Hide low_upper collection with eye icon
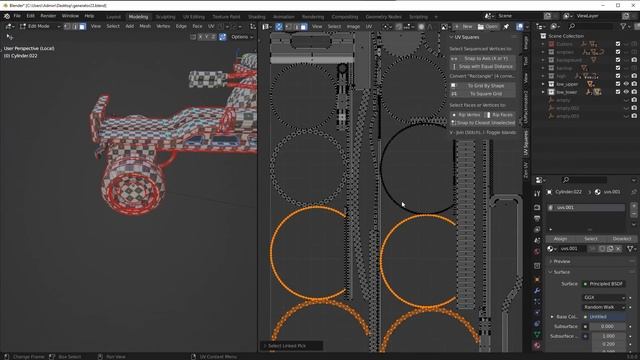The height and width of the screenshot is (360, 640). click(626, 84)
